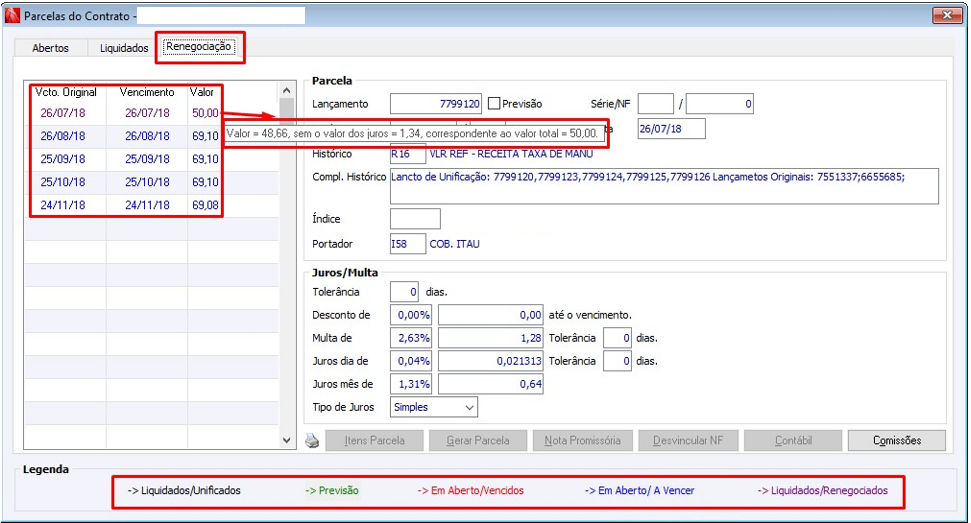Click the Valor column header

click(202, 92)
